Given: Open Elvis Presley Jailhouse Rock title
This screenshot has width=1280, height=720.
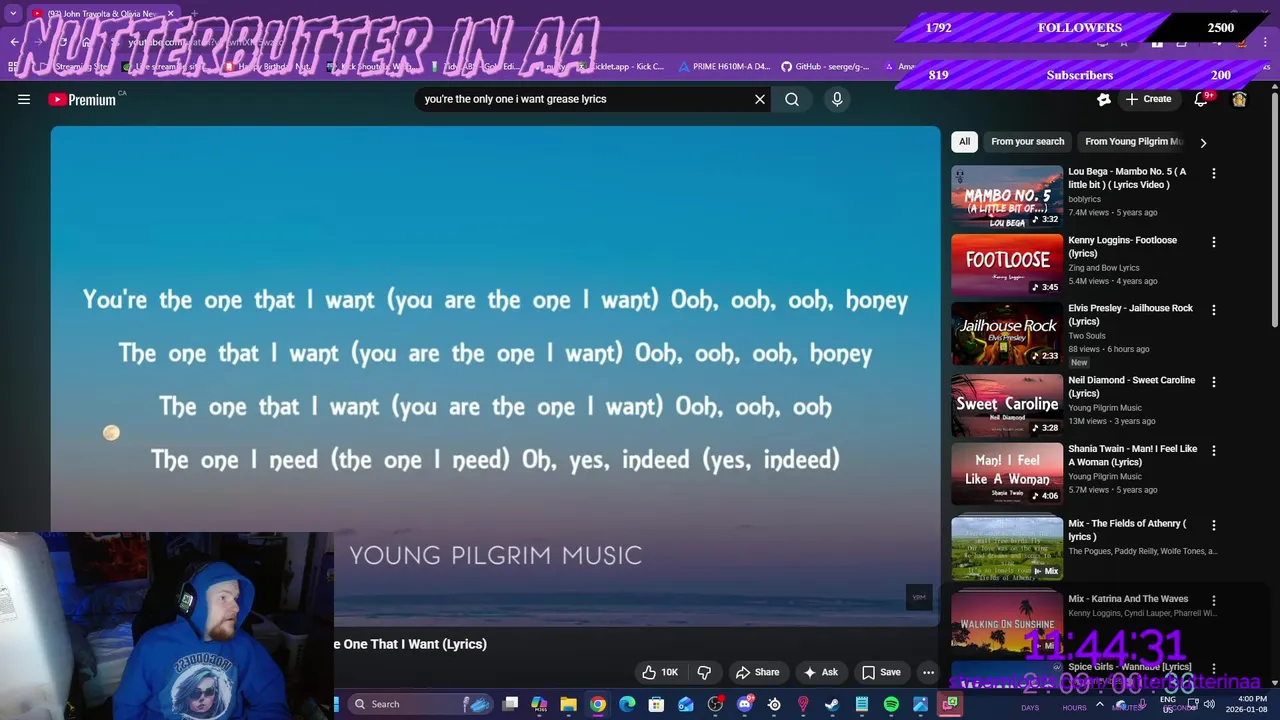Looking at the screenshot, I should (1131, 315).
